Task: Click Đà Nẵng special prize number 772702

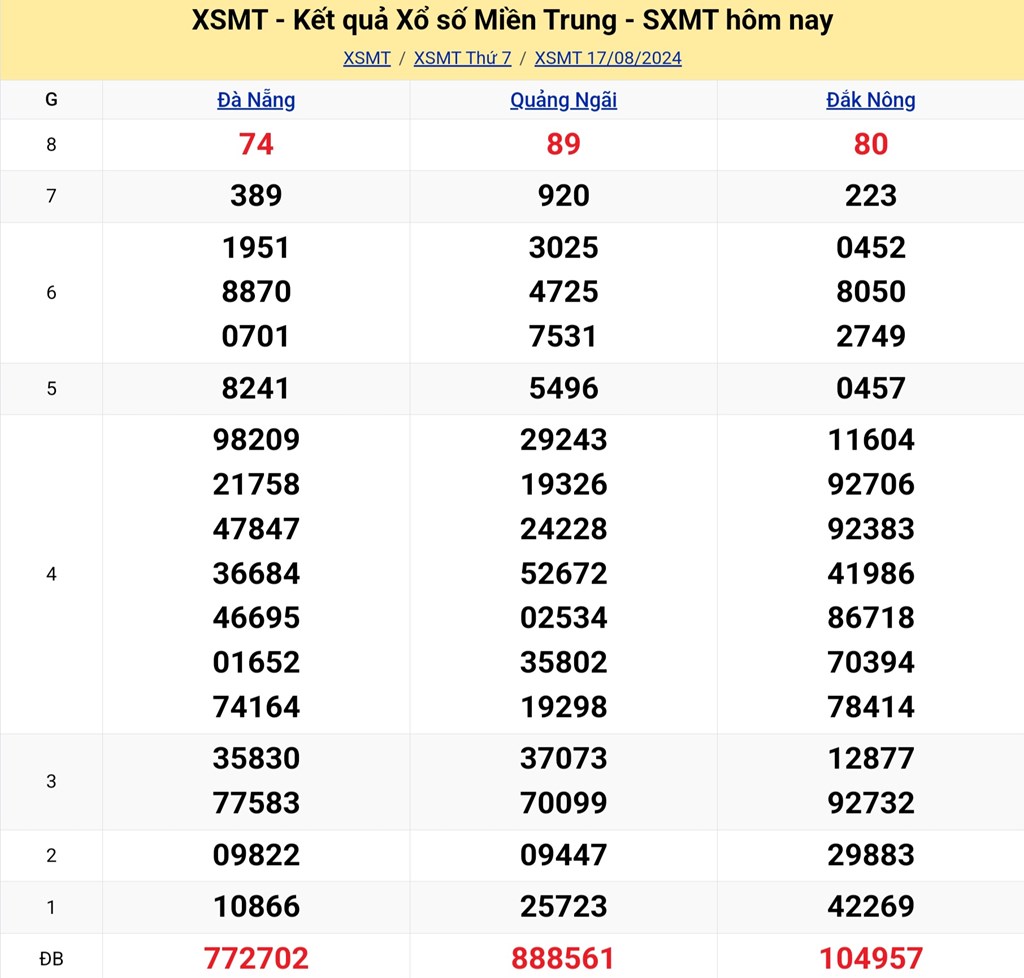Action: tap(256, 958)
